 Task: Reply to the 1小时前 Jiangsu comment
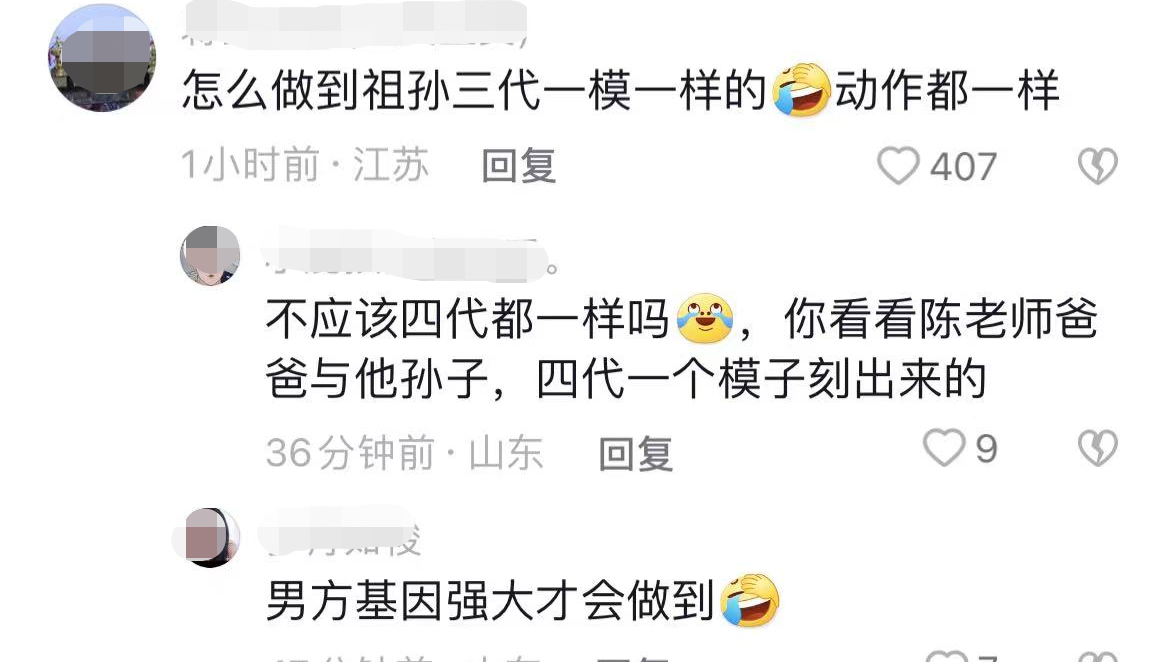tap(518, 165)
